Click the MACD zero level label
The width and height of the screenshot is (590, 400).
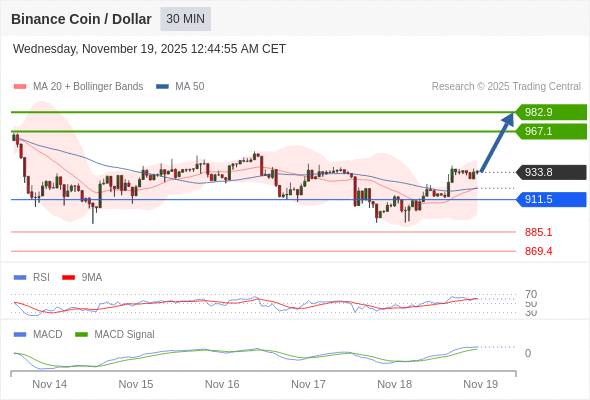pos(528,353)
